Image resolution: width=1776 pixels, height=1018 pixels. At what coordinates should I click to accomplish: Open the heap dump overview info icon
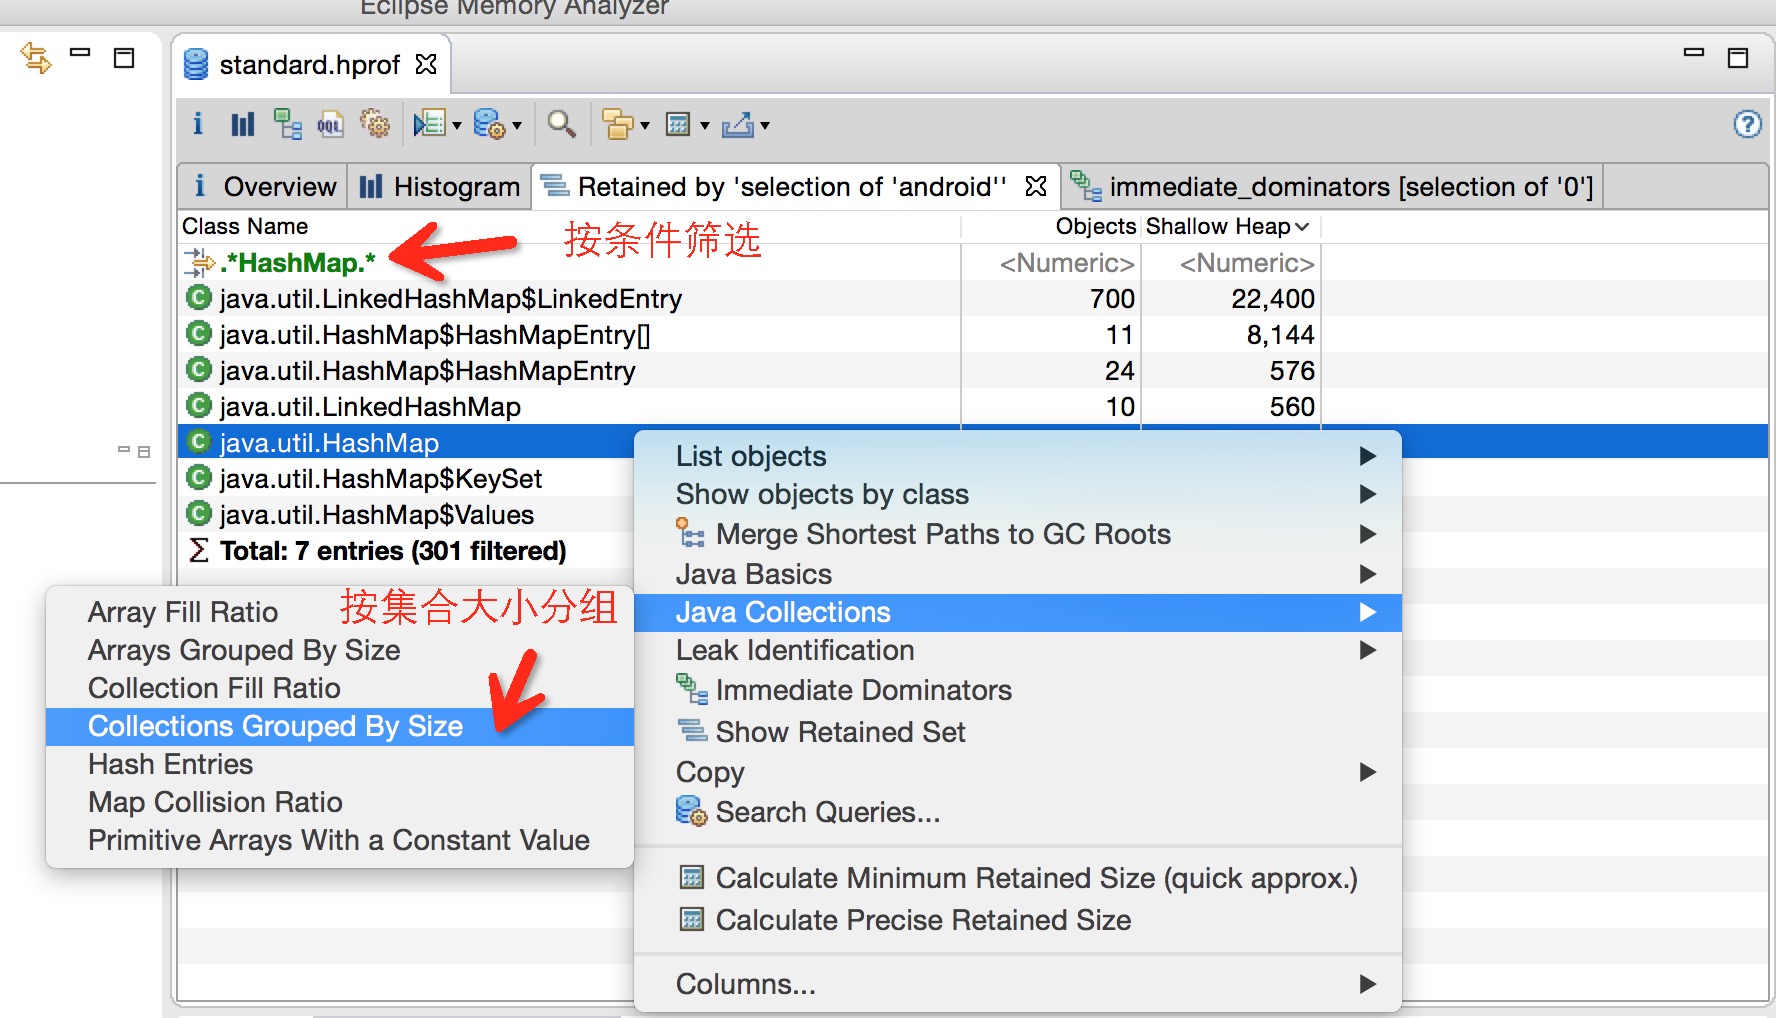pyautogui.click(x=198, y=124)
